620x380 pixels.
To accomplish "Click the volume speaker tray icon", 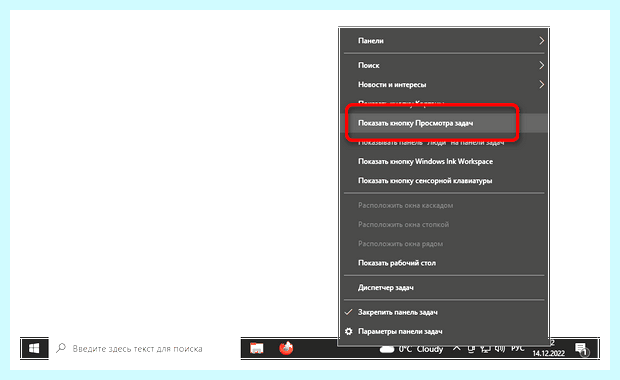I will (500, 349).
